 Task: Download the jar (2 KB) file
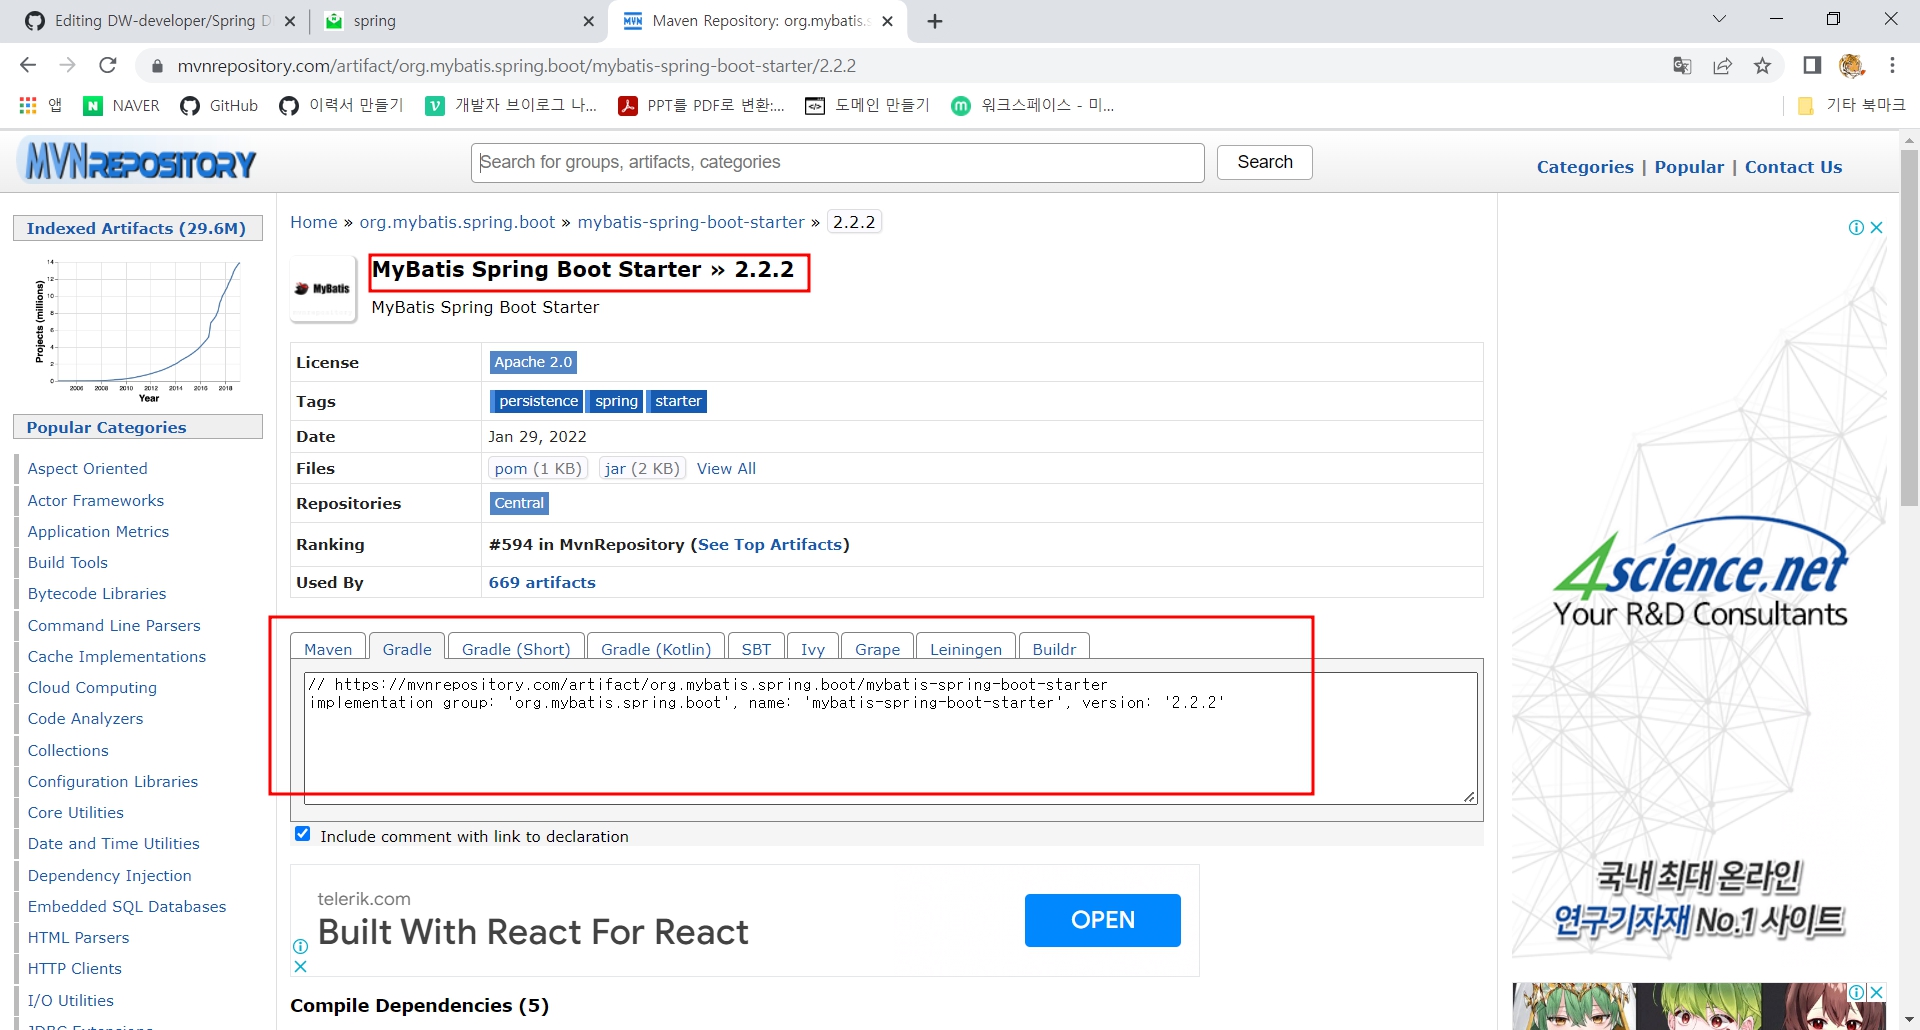[642, 468]
